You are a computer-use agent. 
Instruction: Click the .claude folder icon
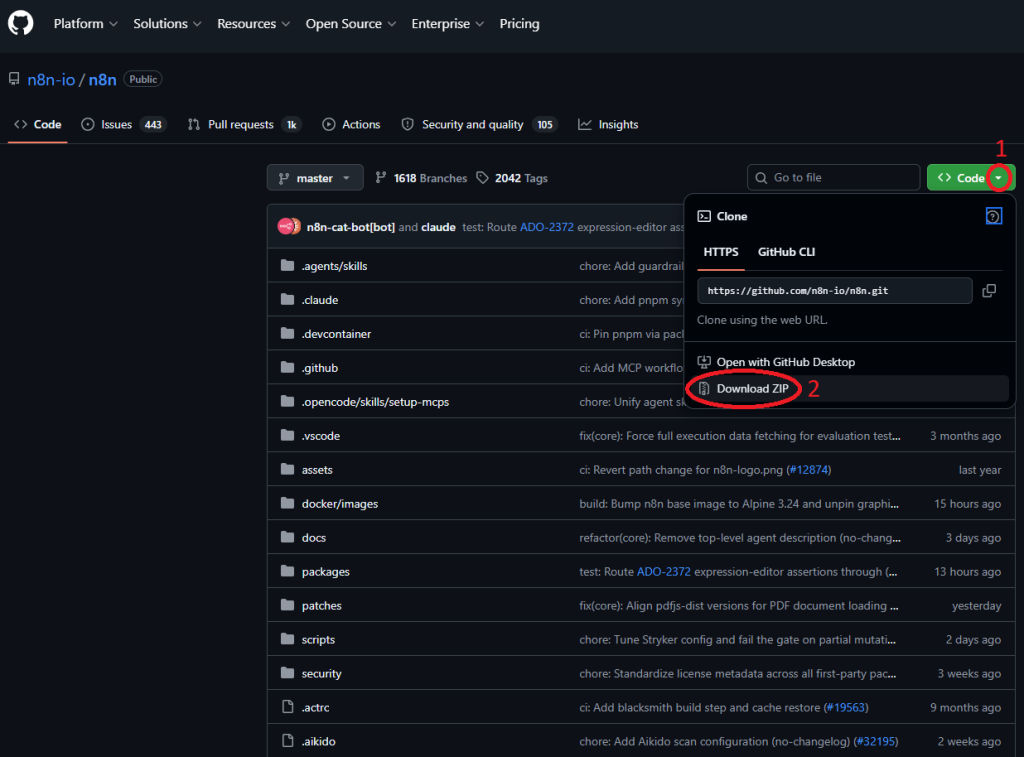[287, 299]
